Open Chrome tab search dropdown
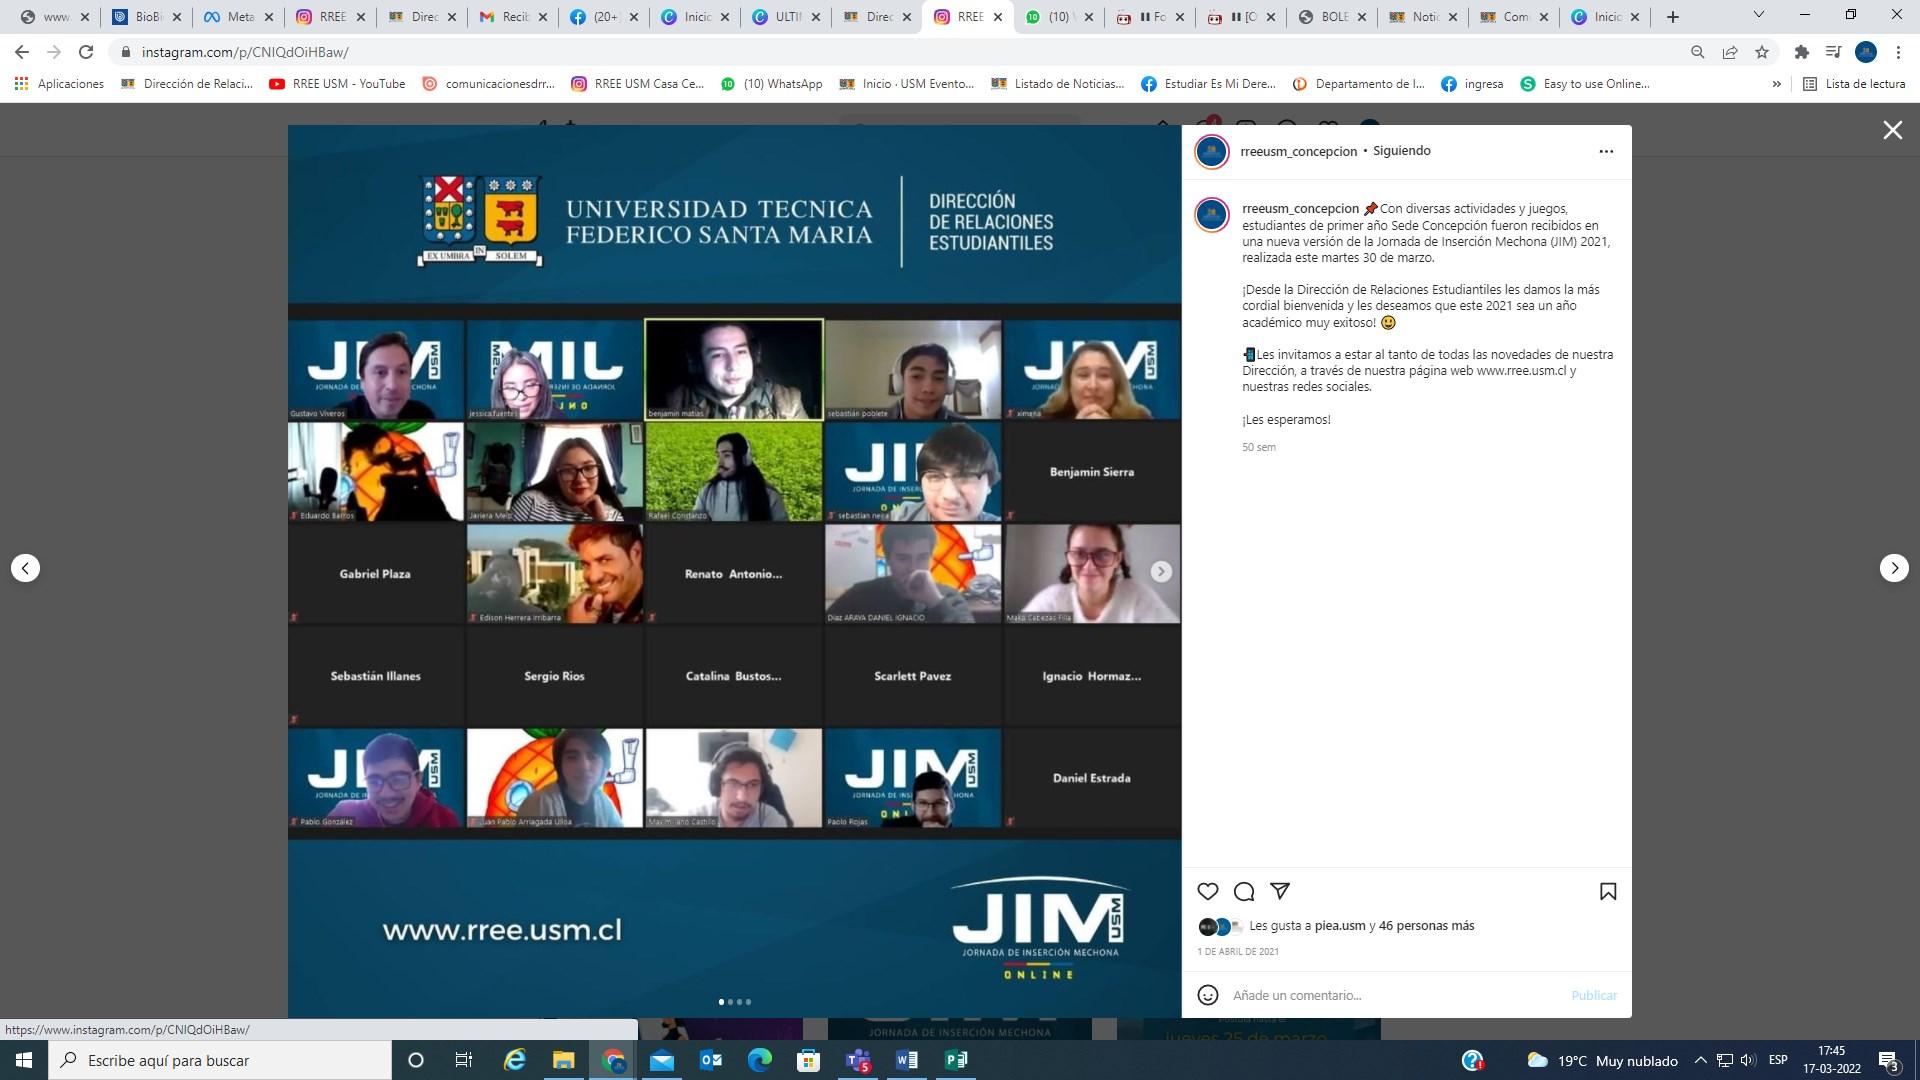 pos(1758,16)
